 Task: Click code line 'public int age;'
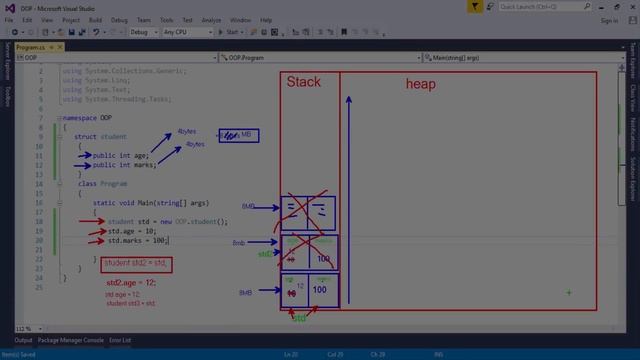(121, 156)
